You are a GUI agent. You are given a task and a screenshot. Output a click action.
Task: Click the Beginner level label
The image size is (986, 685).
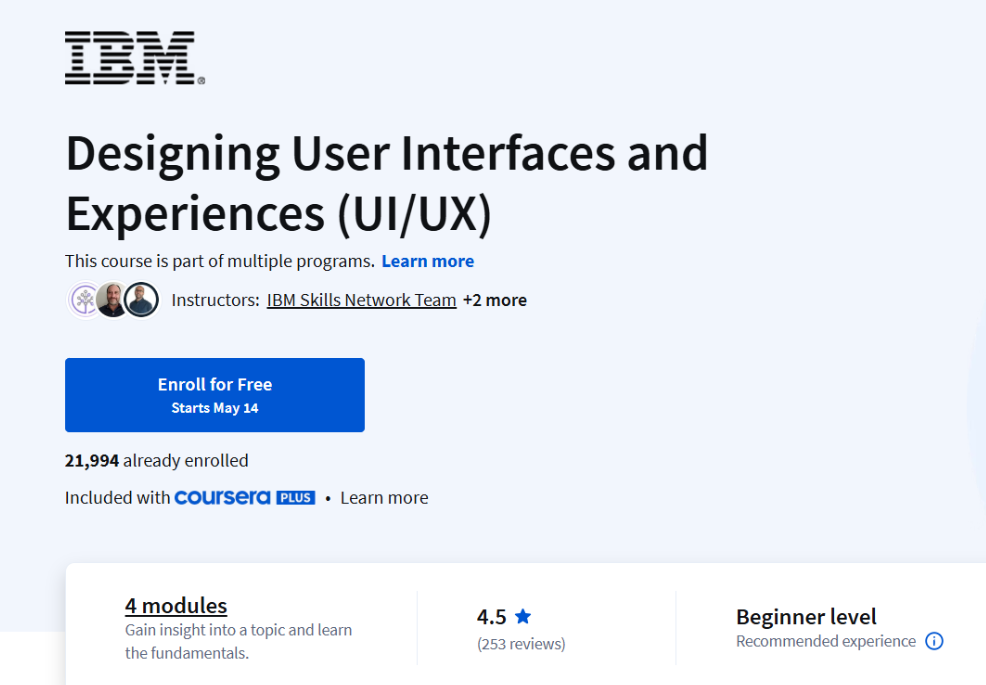tap(805, 616)
